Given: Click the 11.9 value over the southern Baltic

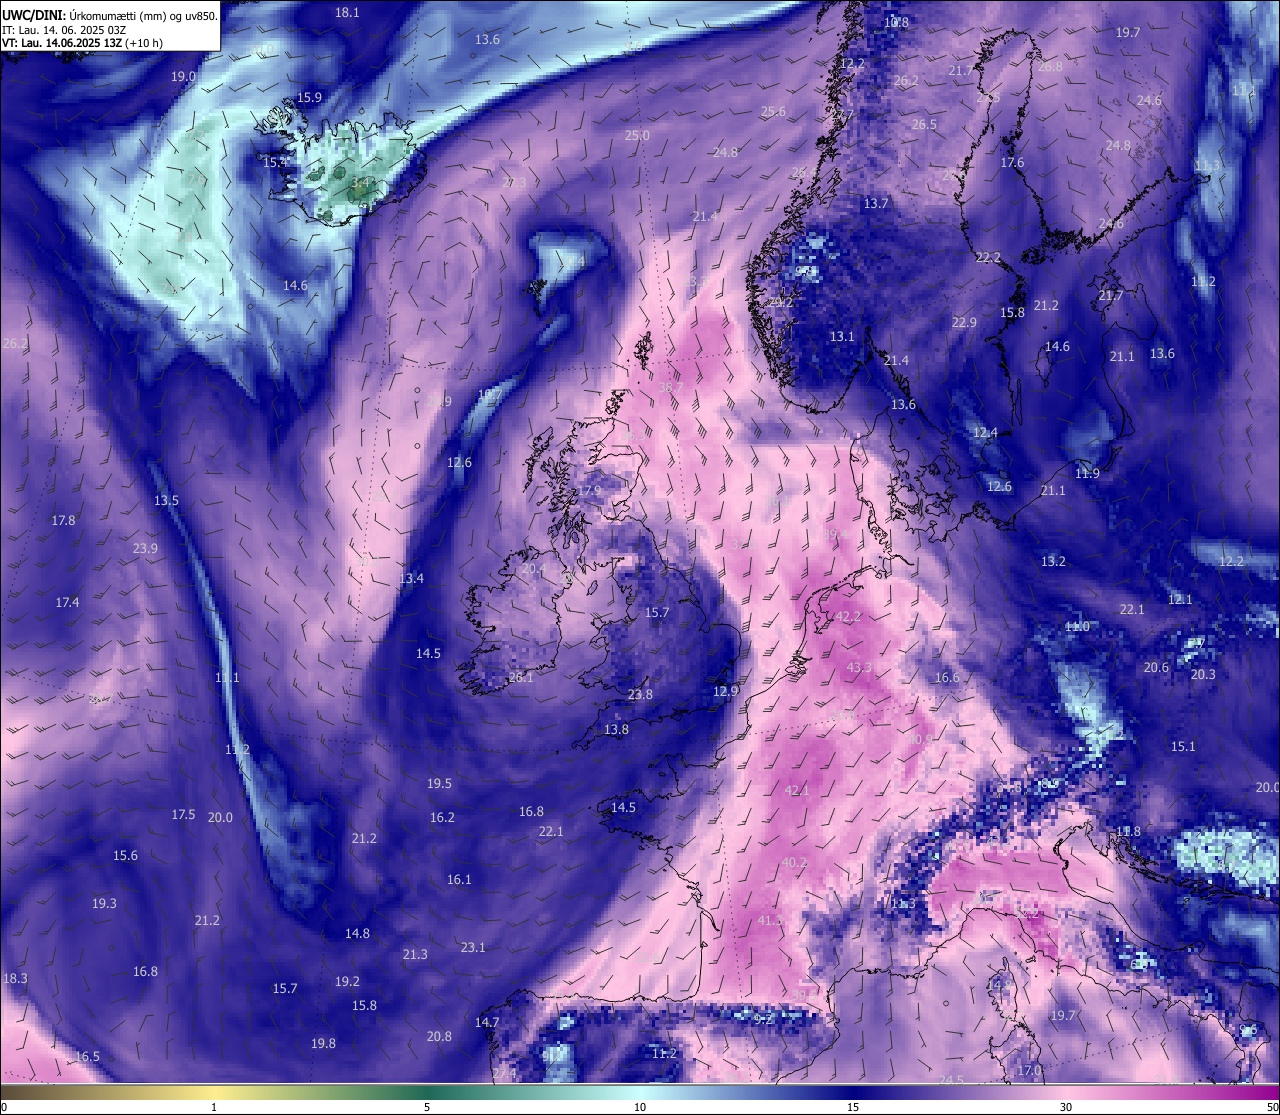Looking at the screenshot, I should pyautogui.click(x=1087, y=474).
